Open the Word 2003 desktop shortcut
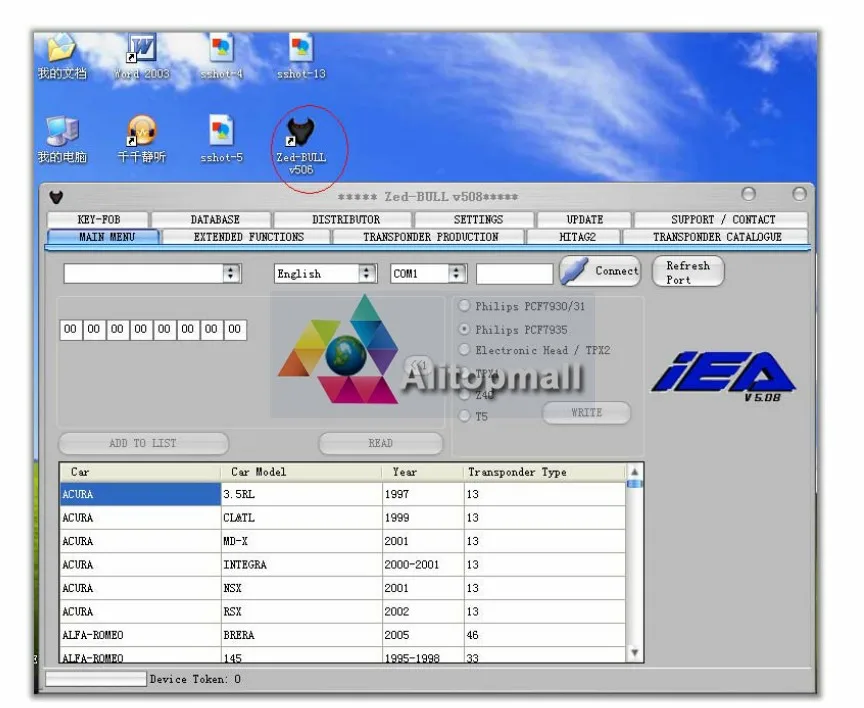This screenshot has height=708, width=864. tap(142, 56)
